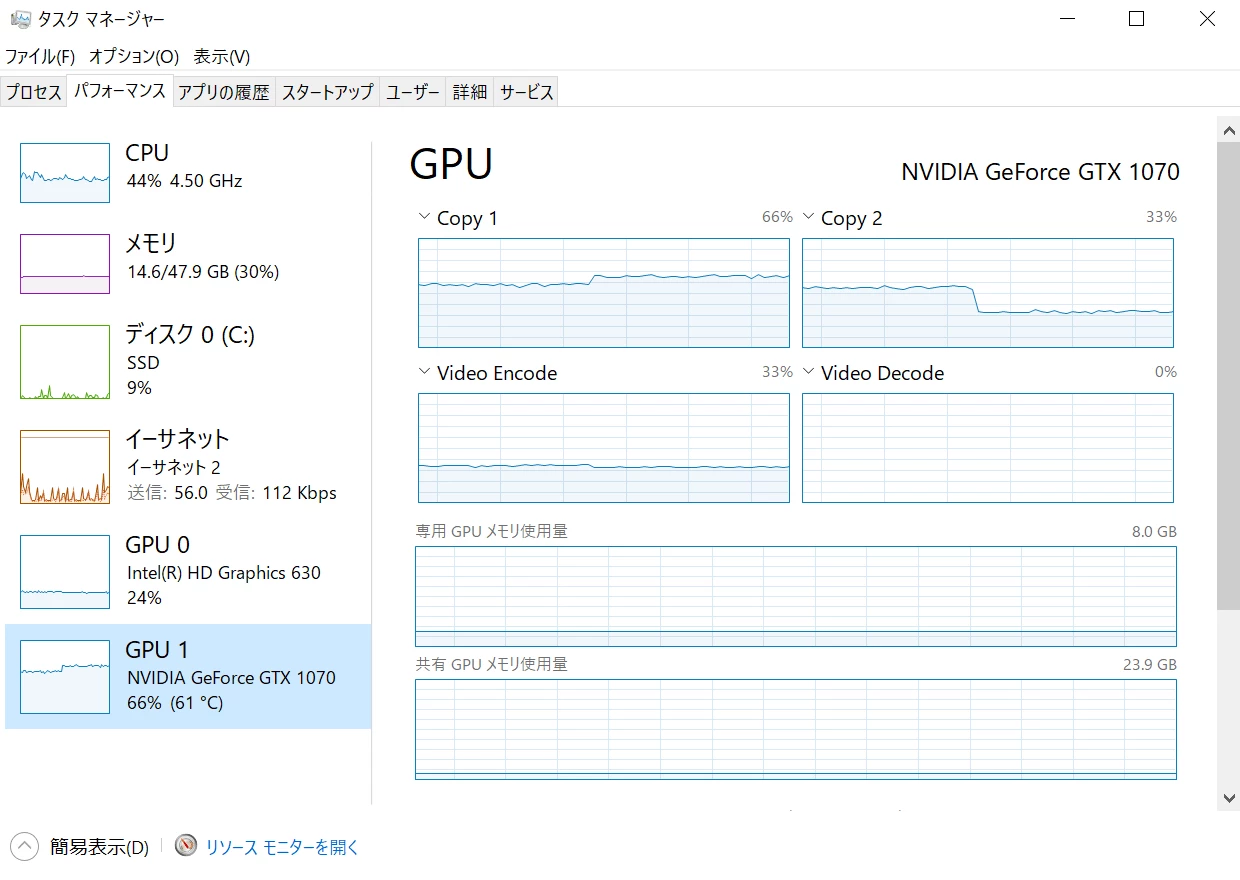Open the Video Encode engine dropdown
Image resolution: width=1240 pixels, height=880 pixels.
point(424,373)
